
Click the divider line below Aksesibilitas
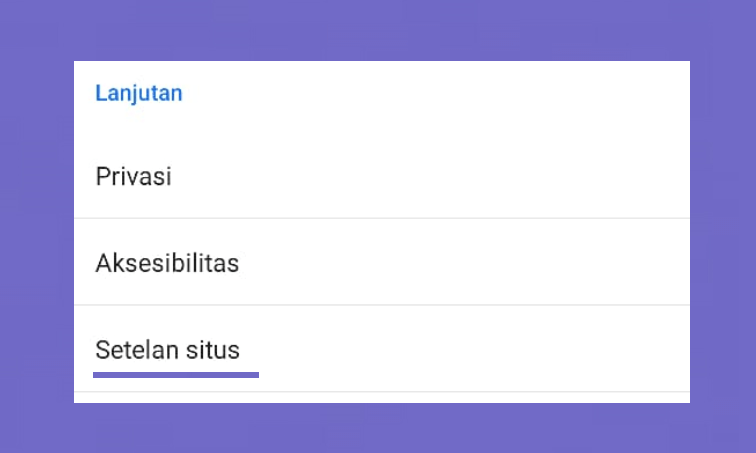click(x=382, y=305)
